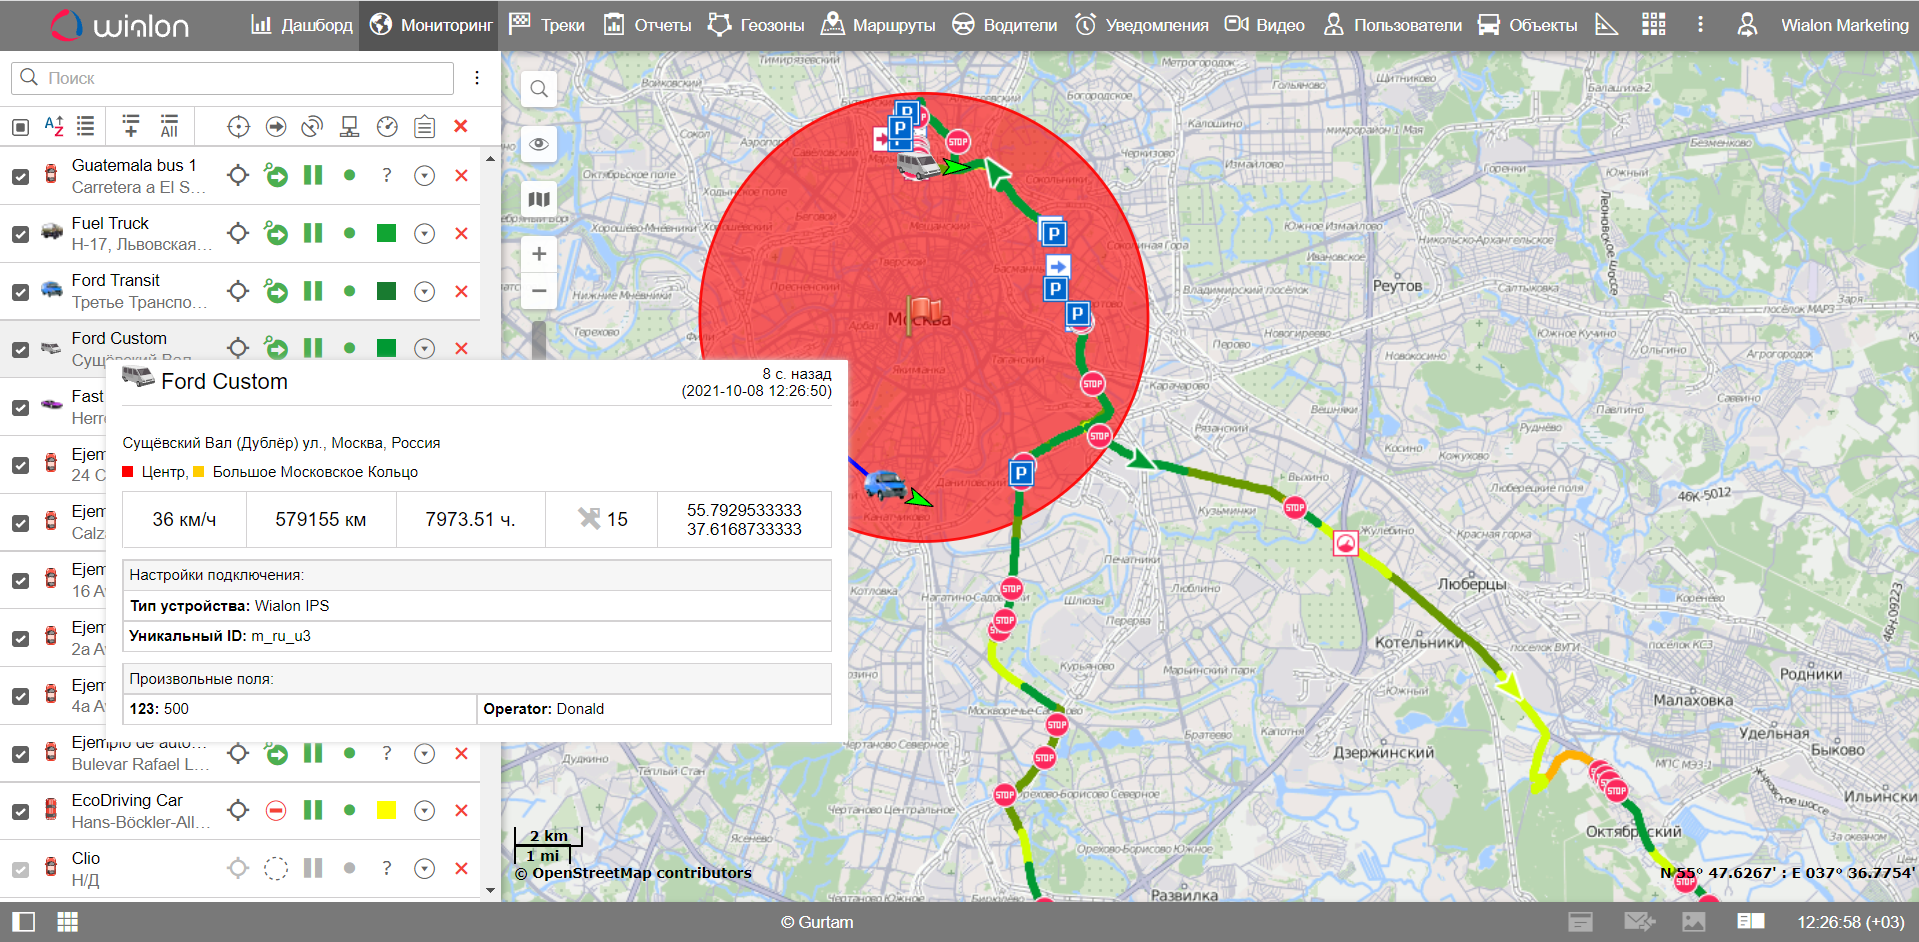
Task: Click the clipboard header icon
Action: pos(424,126)
